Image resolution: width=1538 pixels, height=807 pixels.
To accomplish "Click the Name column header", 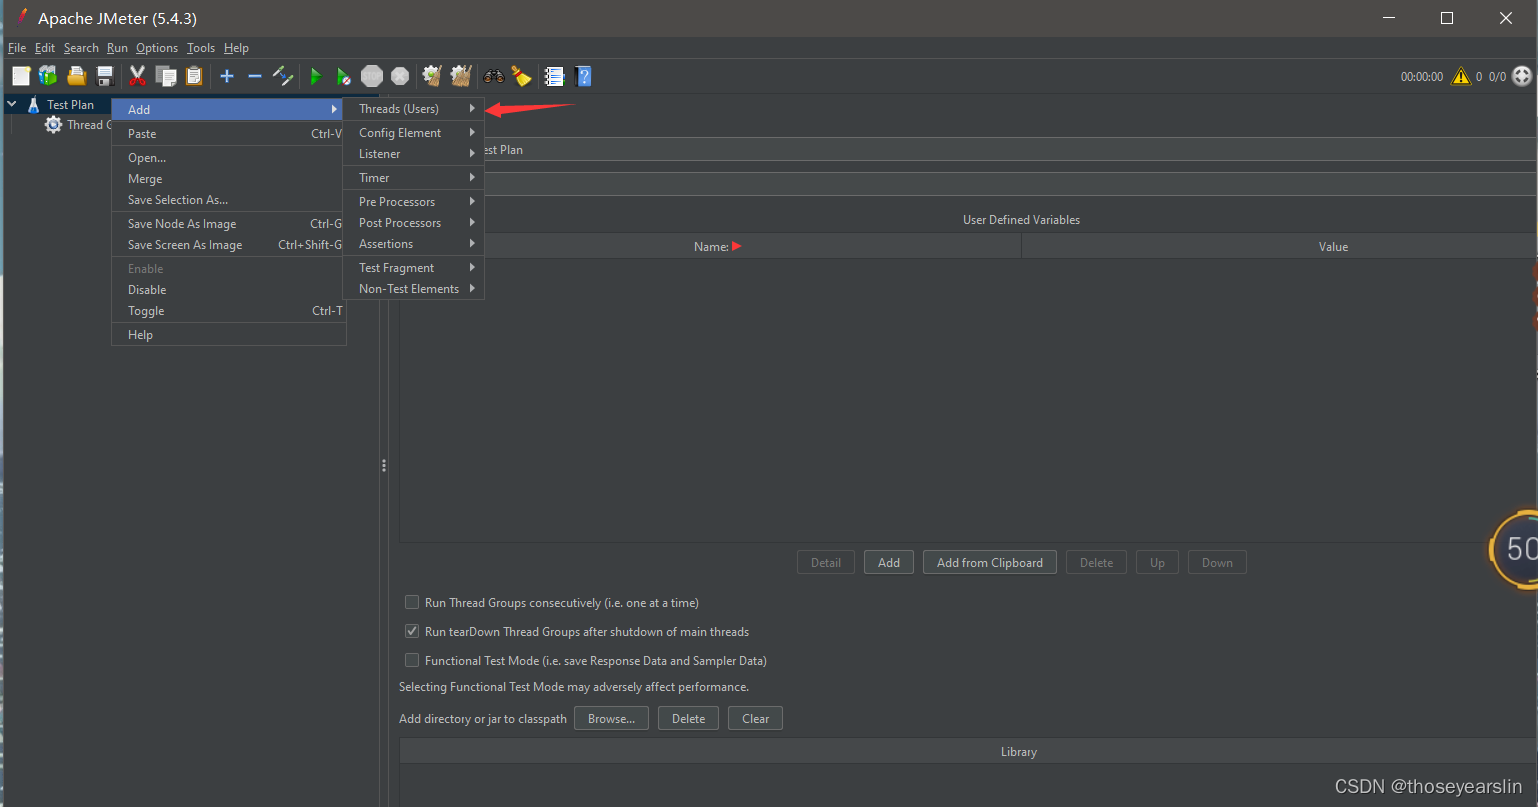I will pyautogui.click(x=711, y=246).
